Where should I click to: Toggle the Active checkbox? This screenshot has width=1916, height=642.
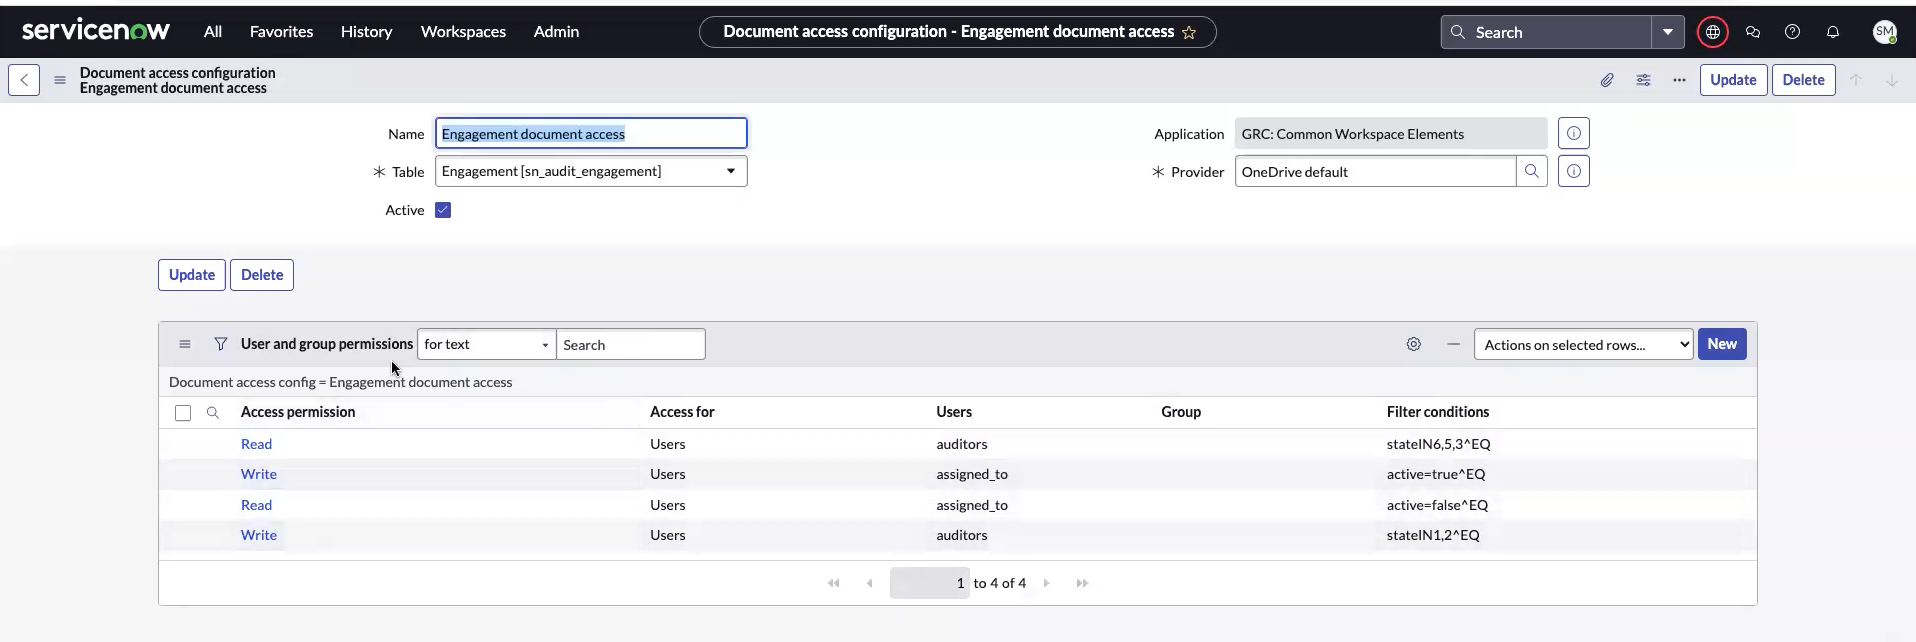(443, 210)
